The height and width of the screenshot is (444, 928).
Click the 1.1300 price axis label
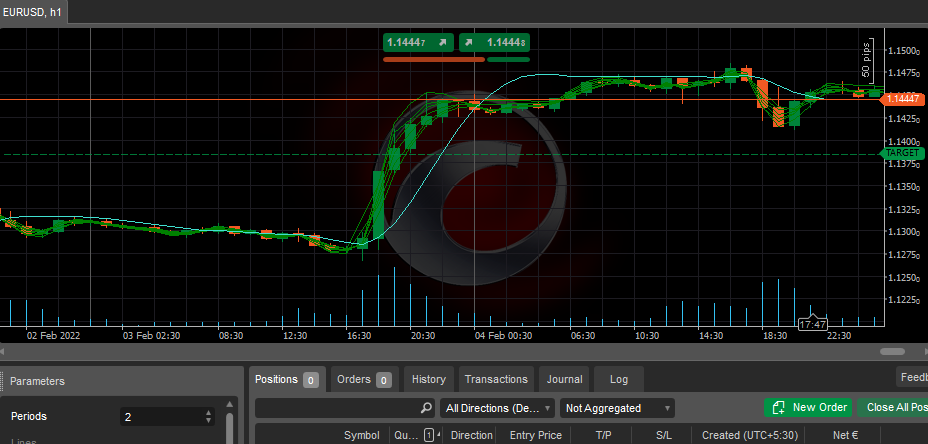coord(904,232)
